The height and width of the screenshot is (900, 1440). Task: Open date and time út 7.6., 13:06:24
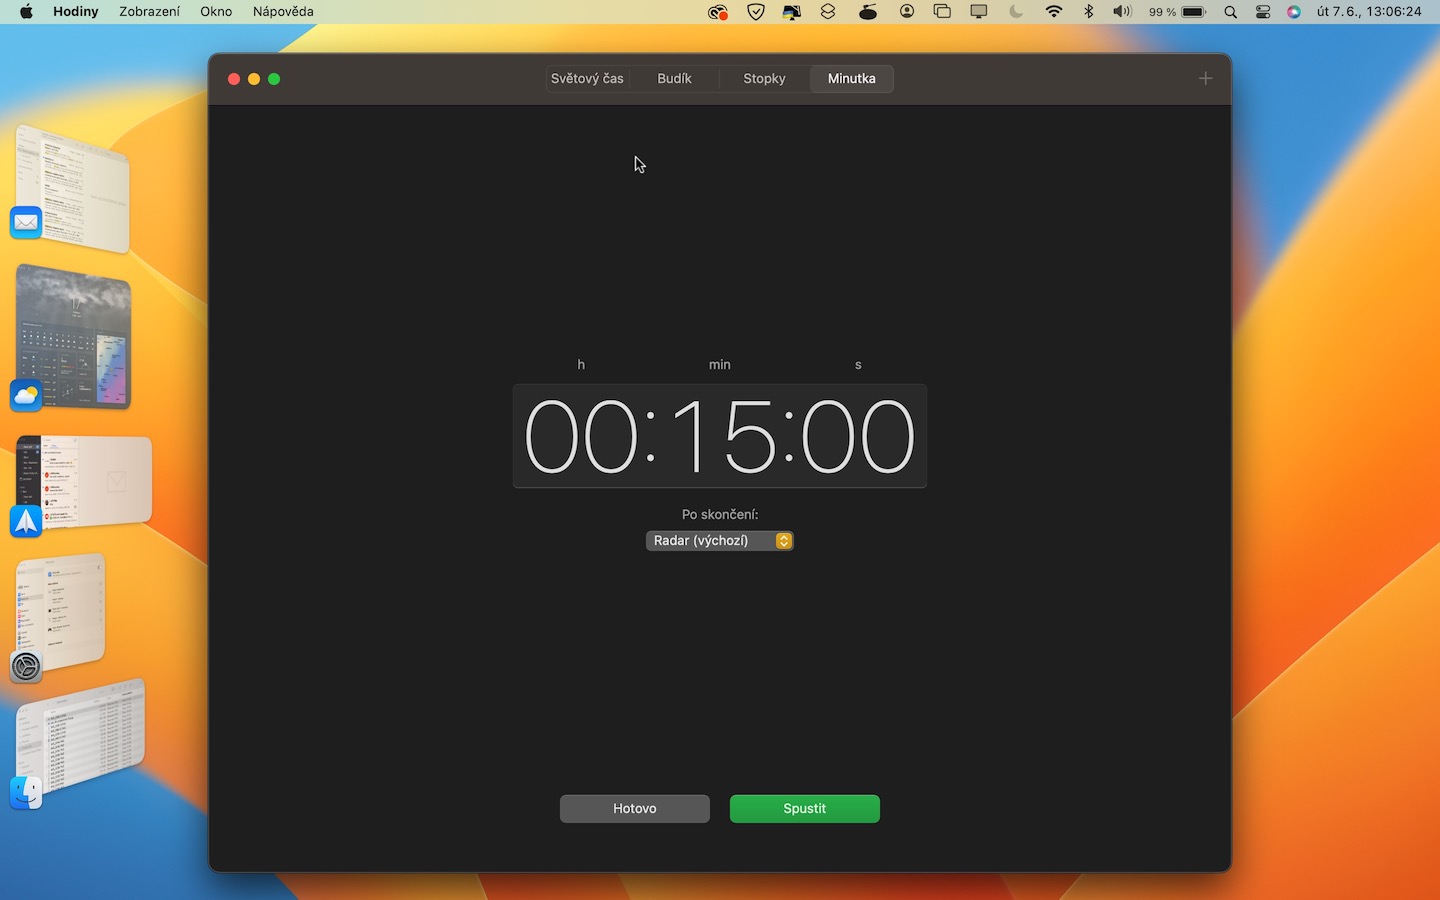1369,12
